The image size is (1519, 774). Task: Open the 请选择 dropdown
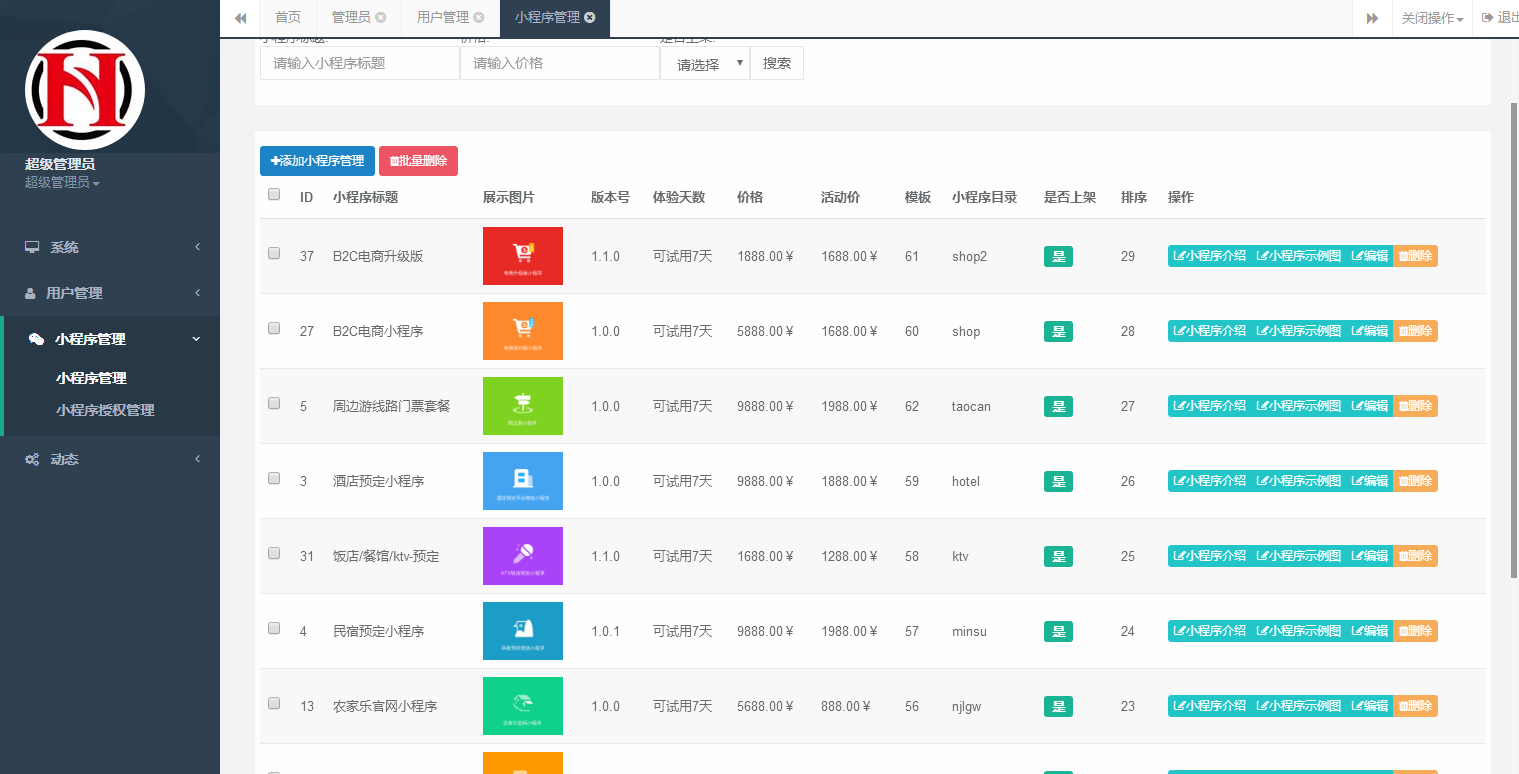point(704,62)
